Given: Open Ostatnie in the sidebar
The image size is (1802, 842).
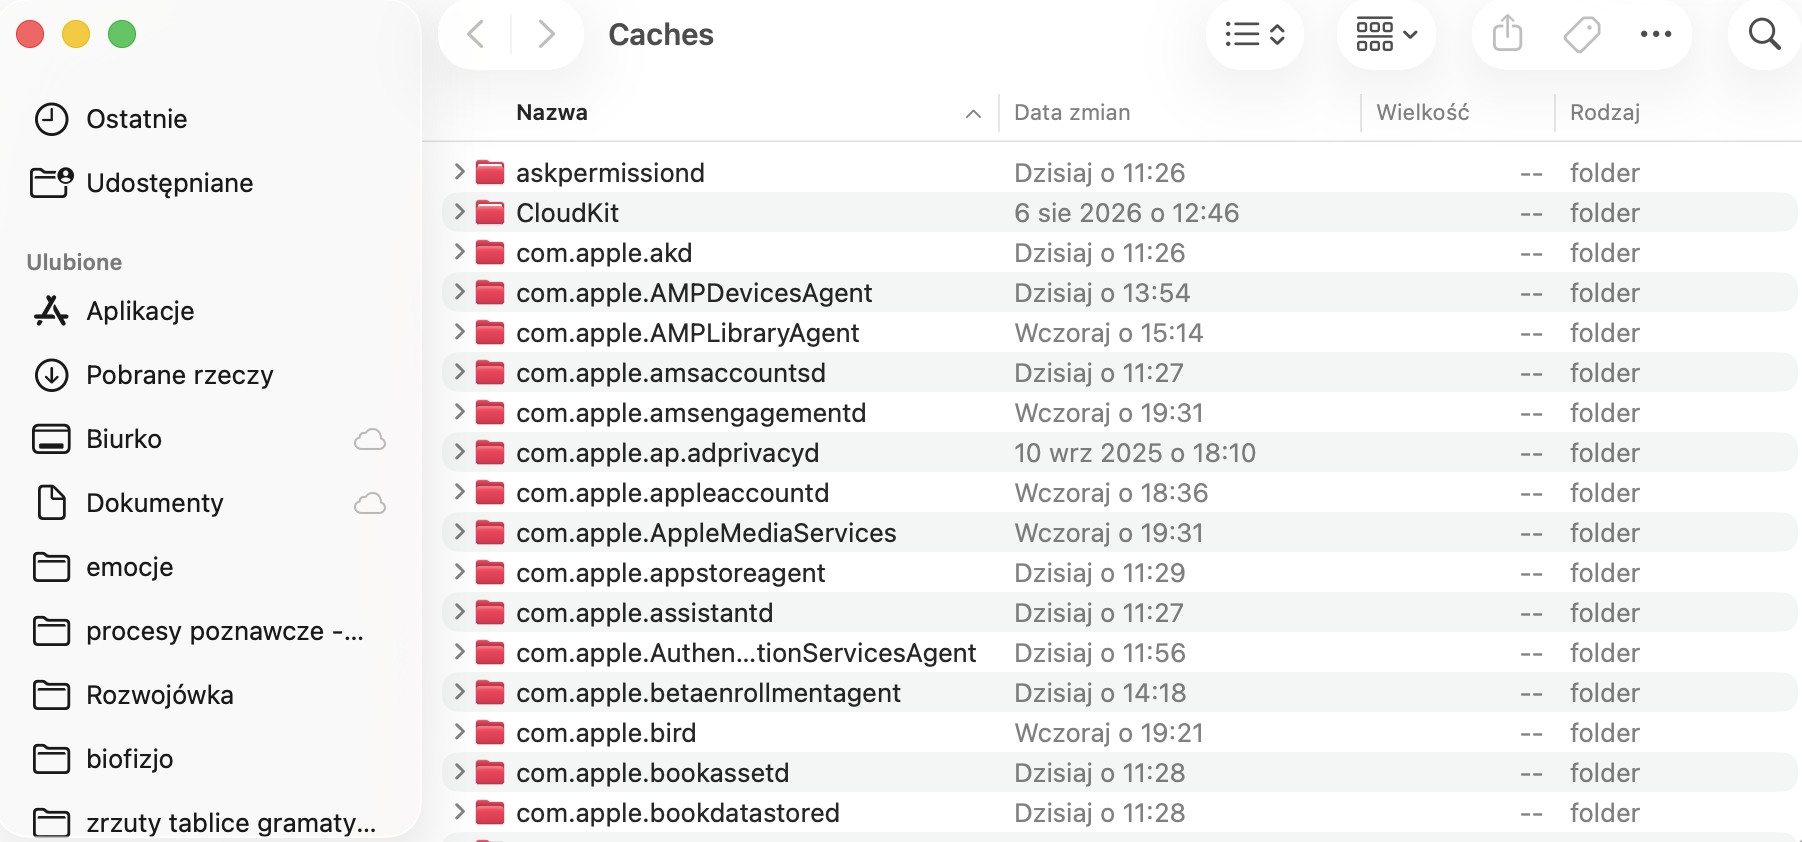Looking at the screenshot, I should tap(136, 119).
